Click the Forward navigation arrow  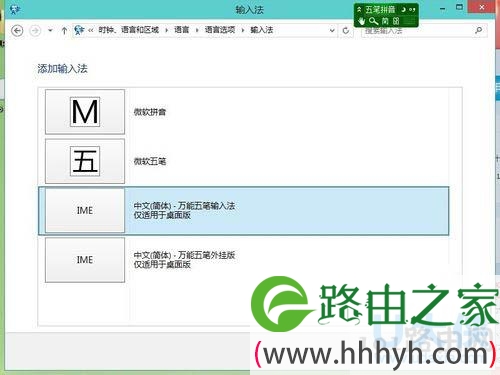point(35,31)
